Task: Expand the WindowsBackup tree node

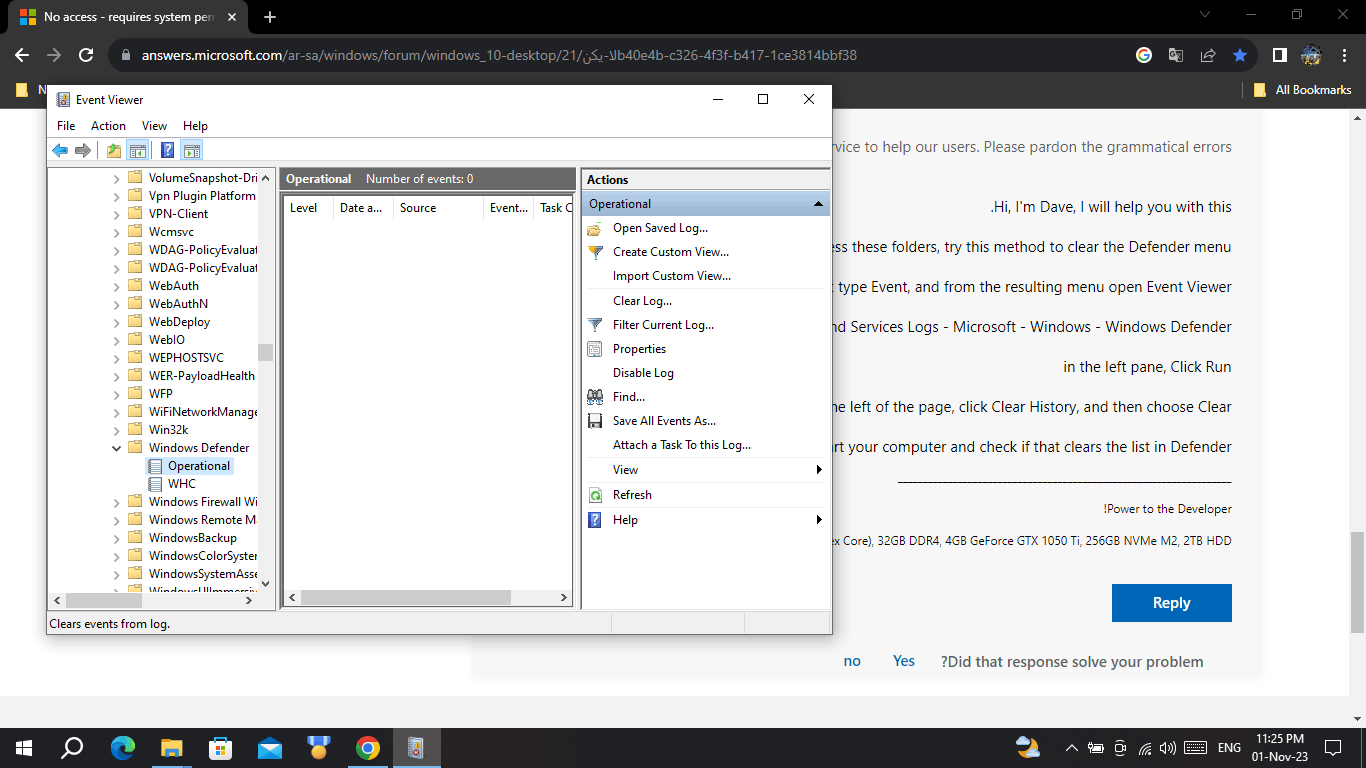Action: click(x=117, y=538)
